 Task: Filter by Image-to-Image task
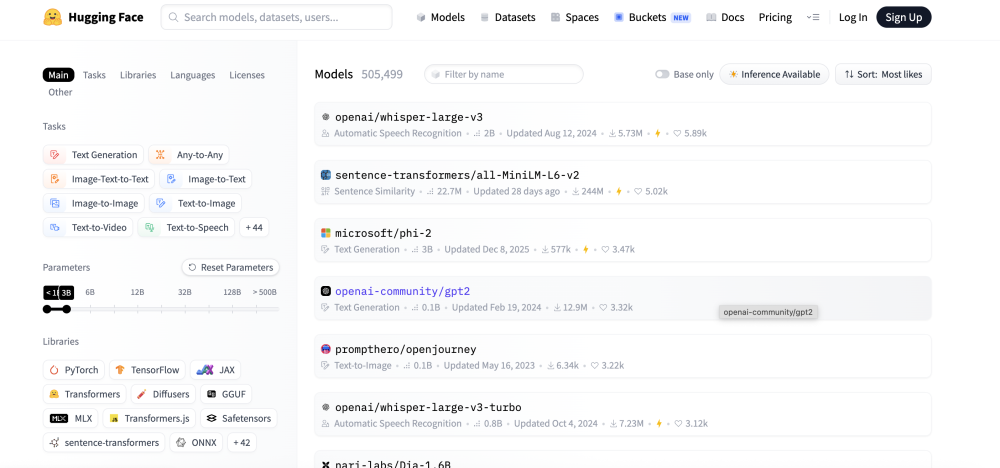pyautogui.click(x=94, y=203)
